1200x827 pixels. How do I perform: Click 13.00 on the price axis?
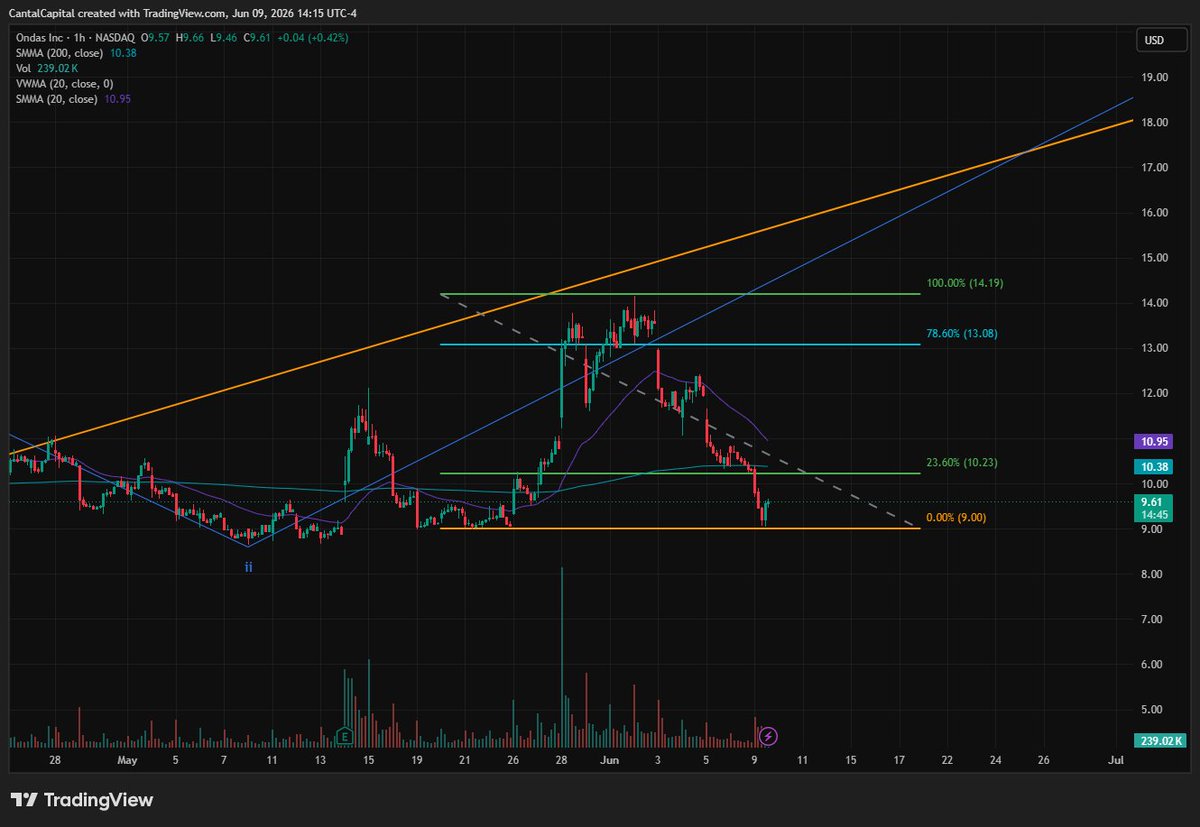[x=1156, y=348]
